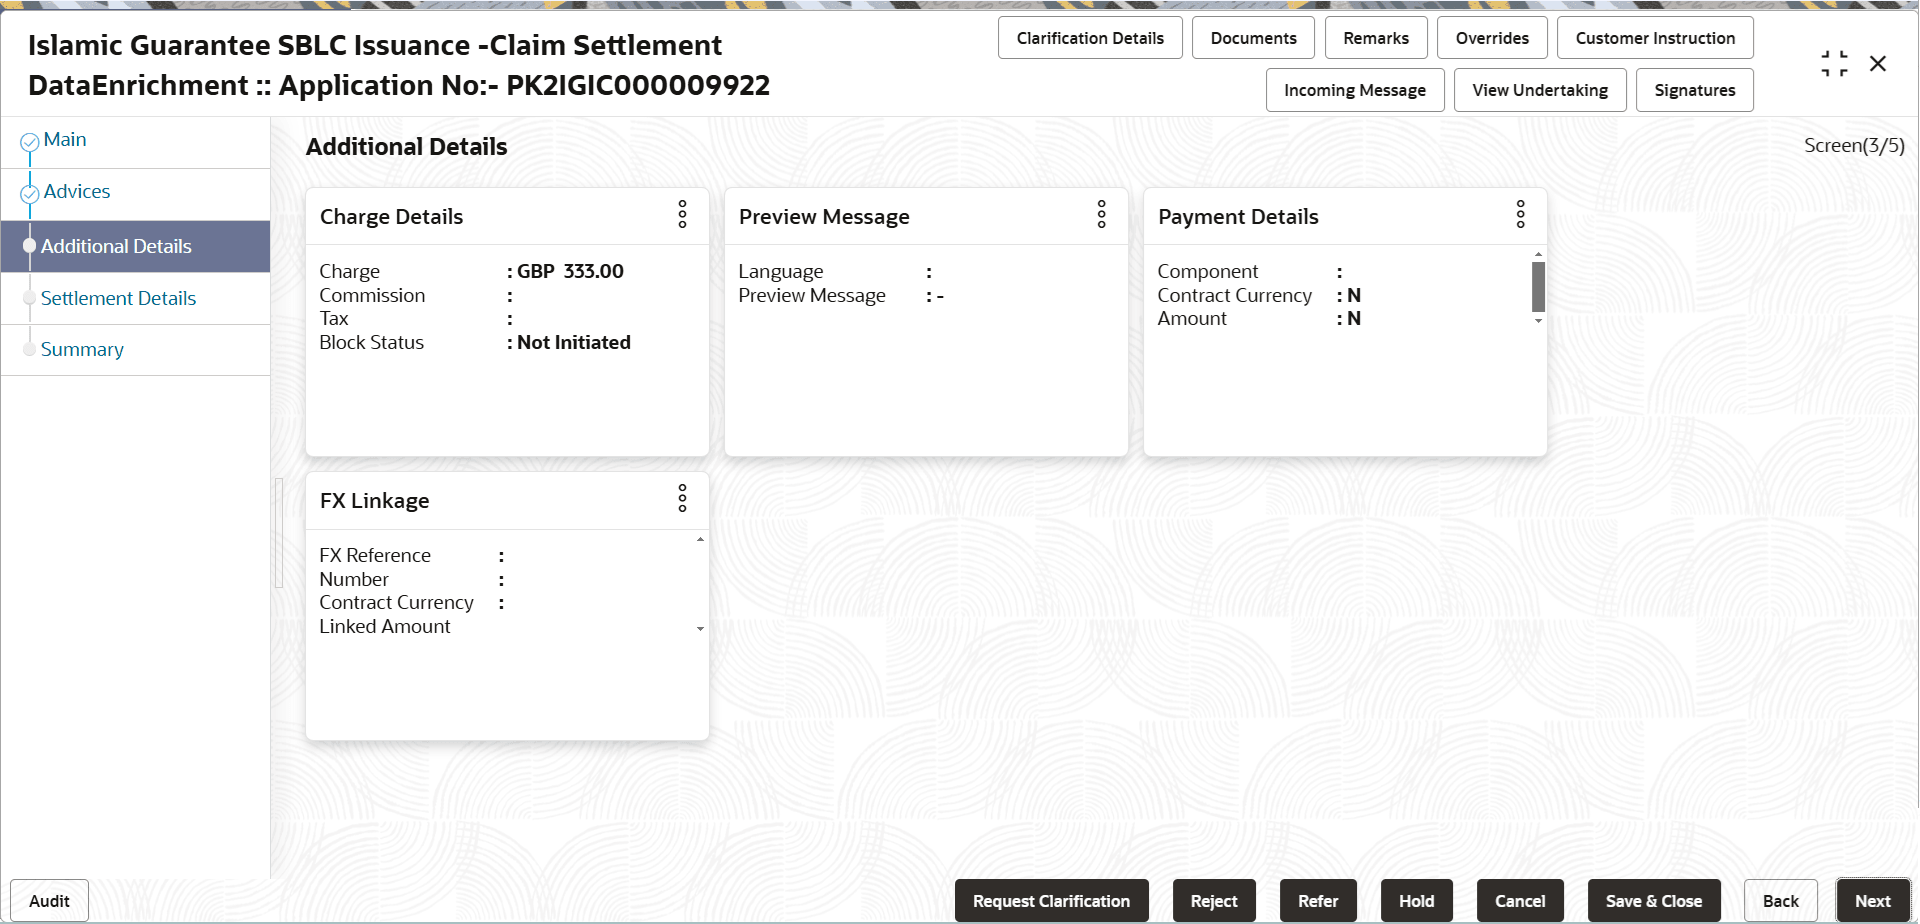Close the Claim Settlement window
1920x924 pixels.
tap(1878, 64)
